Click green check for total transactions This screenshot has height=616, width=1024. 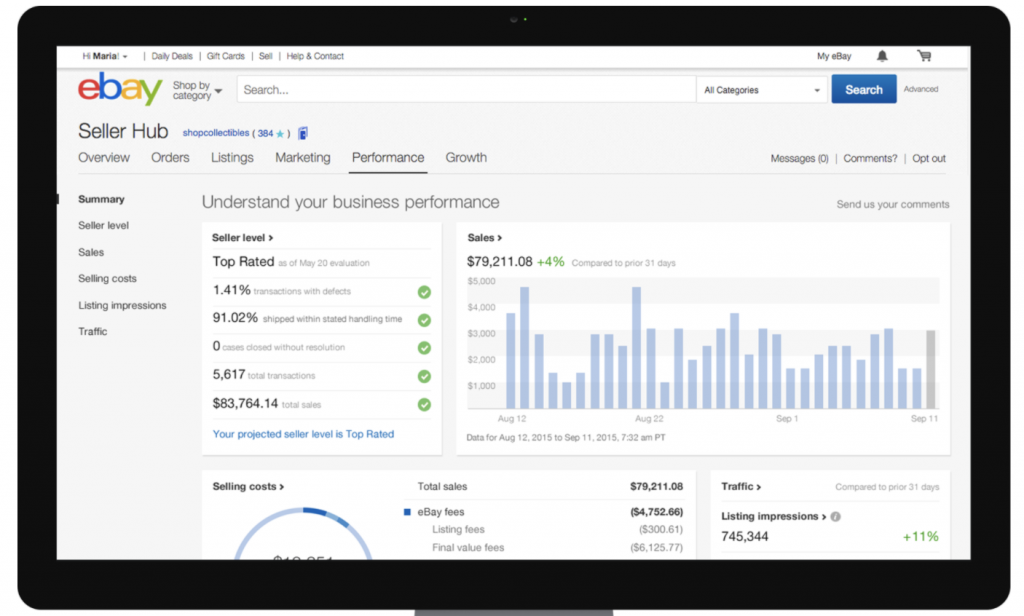pyautogui.click(x=424, y=376)
